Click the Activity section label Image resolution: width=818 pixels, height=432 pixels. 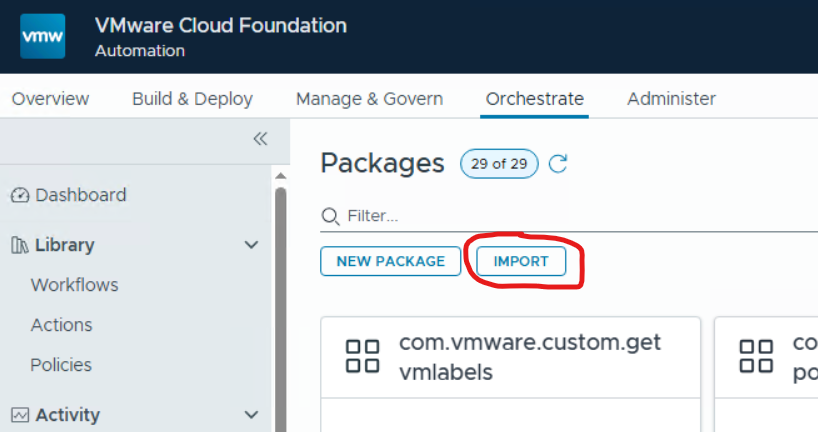67,415
